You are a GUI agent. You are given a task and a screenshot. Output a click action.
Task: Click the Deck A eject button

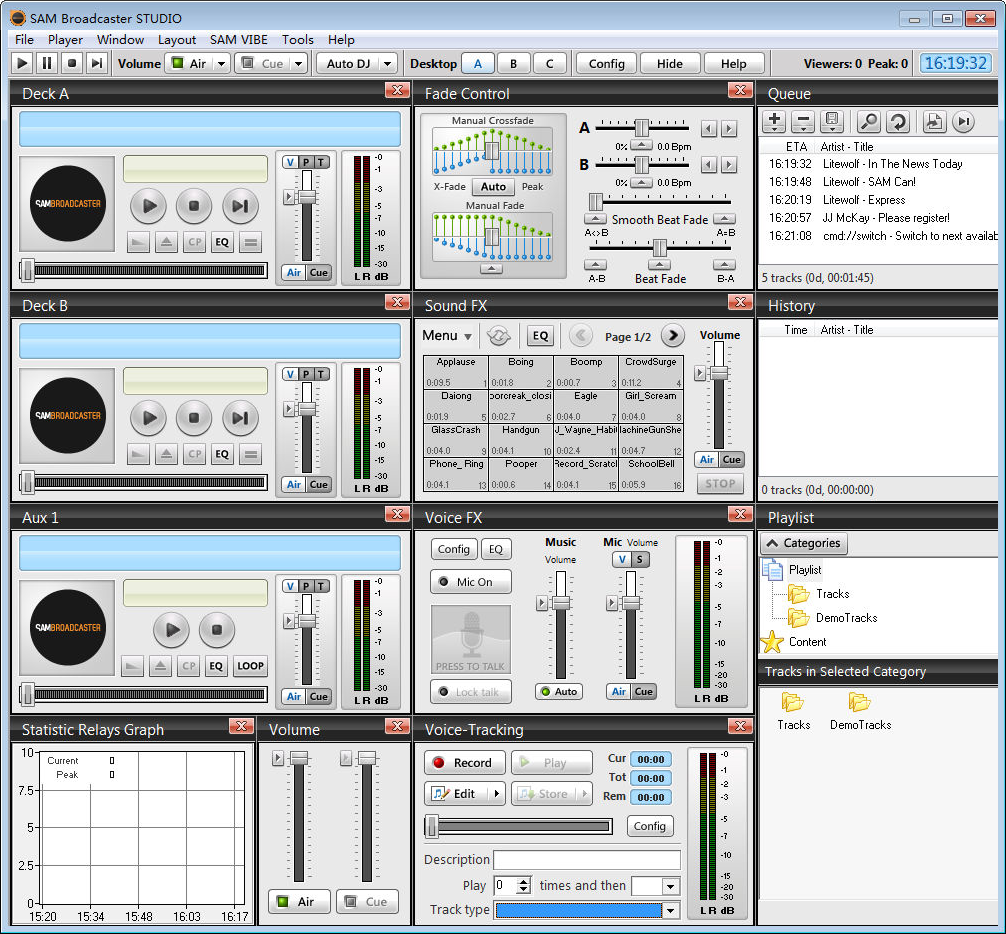point(166,242)
